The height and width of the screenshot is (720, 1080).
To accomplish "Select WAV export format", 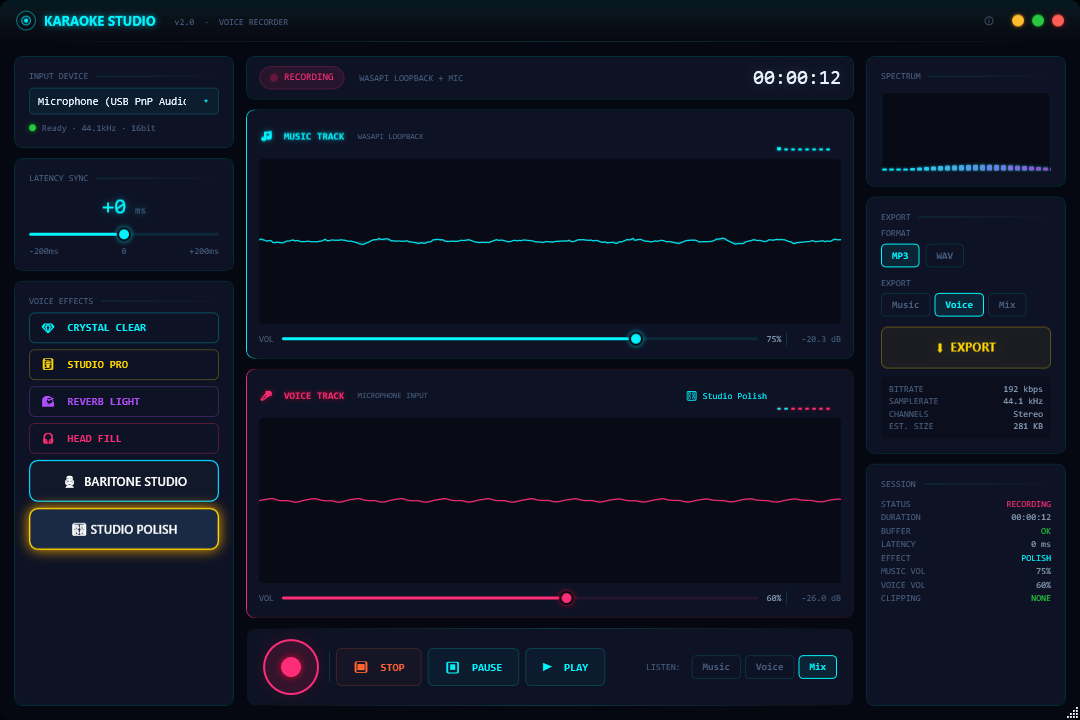I will click(x=944, y=256).
